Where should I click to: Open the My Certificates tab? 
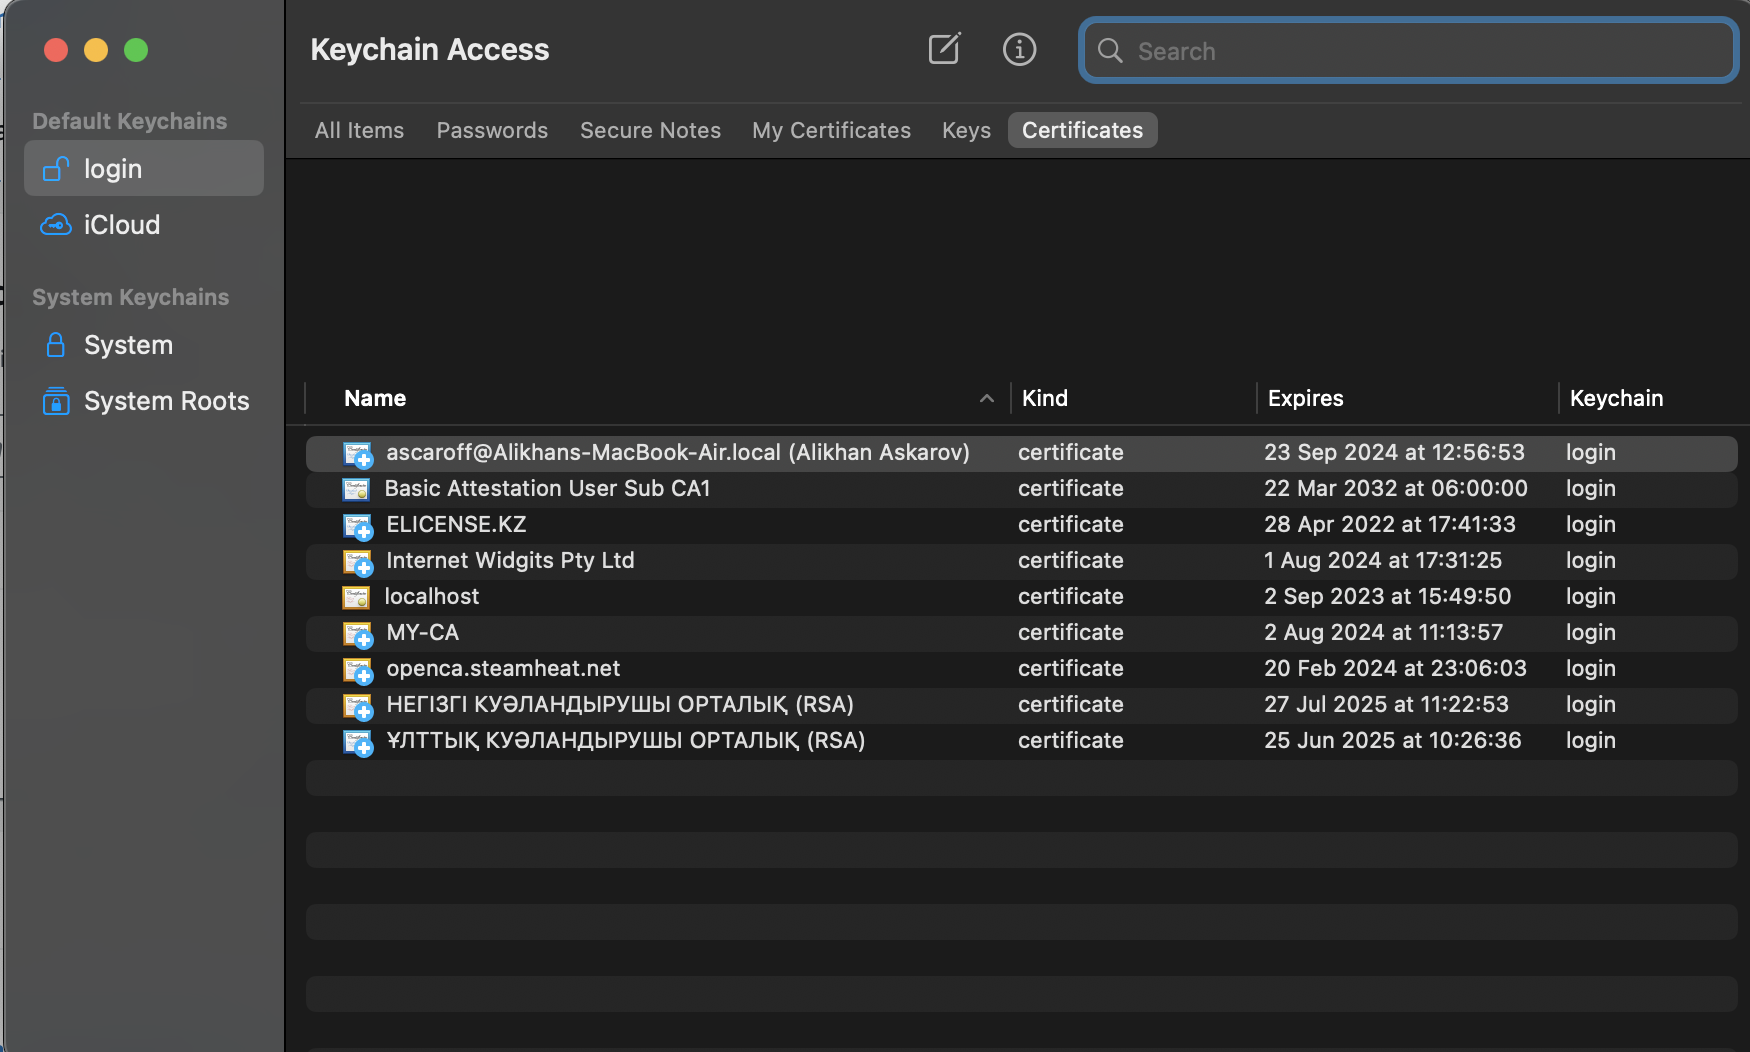pos(831,130)
